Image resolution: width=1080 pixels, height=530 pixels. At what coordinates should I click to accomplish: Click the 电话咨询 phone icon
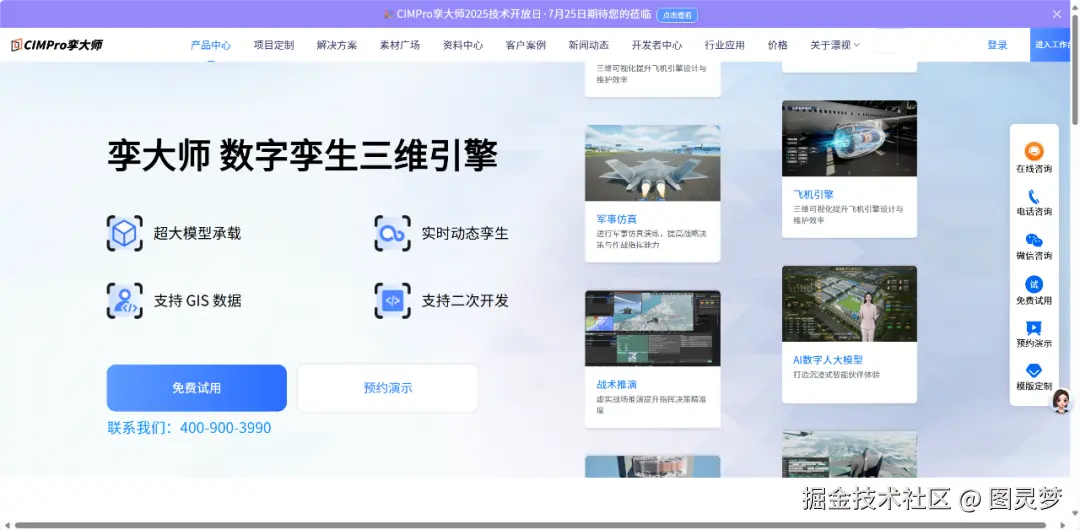click(x=1034, y=196)
